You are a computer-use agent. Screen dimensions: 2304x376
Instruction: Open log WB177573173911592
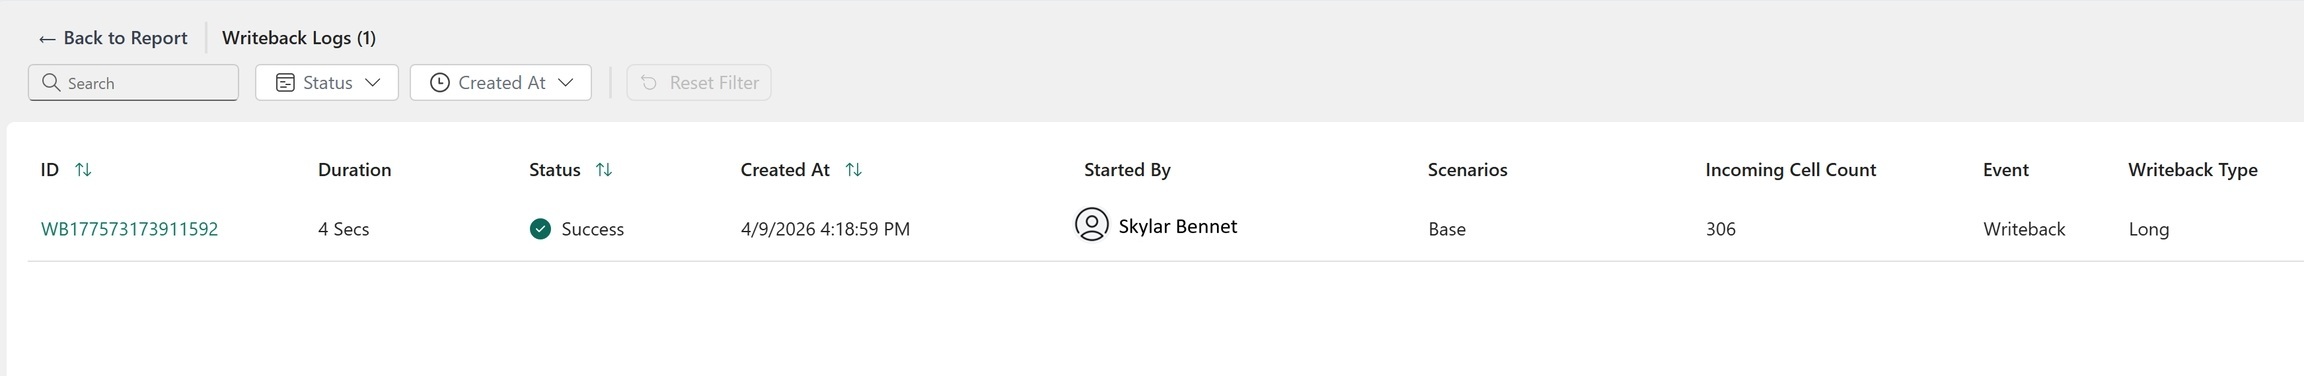tap(129, 229)
